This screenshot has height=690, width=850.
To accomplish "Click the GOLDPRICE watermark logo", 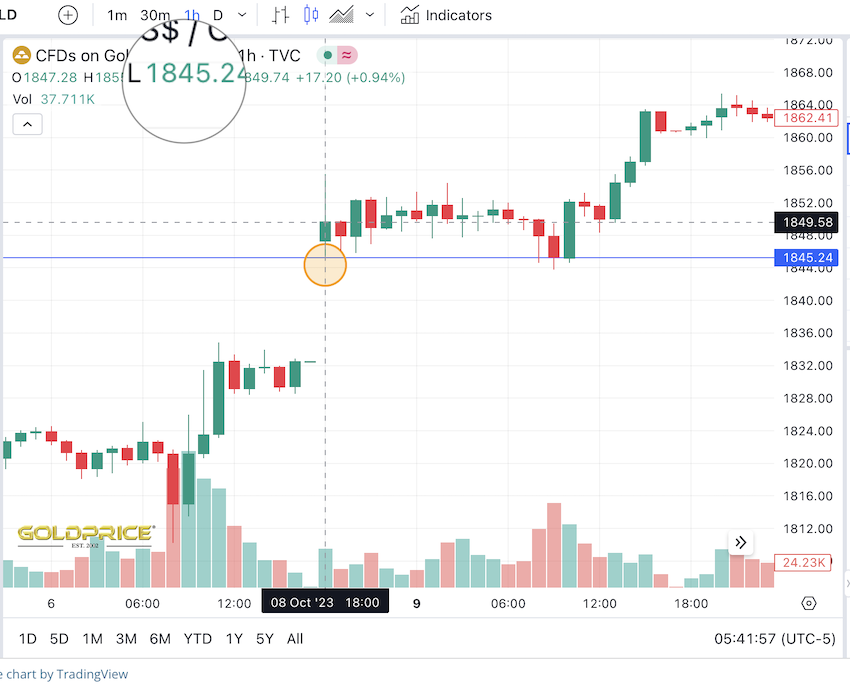I will (85, 534).
